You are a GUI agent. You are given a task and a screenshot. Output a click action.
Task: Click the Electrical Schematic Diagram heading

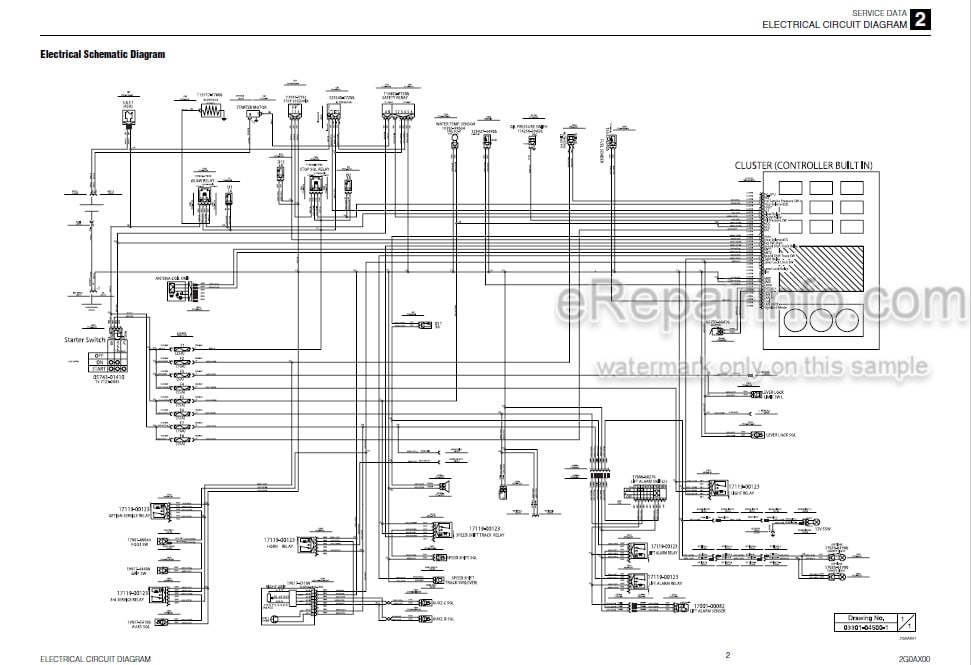103,54
